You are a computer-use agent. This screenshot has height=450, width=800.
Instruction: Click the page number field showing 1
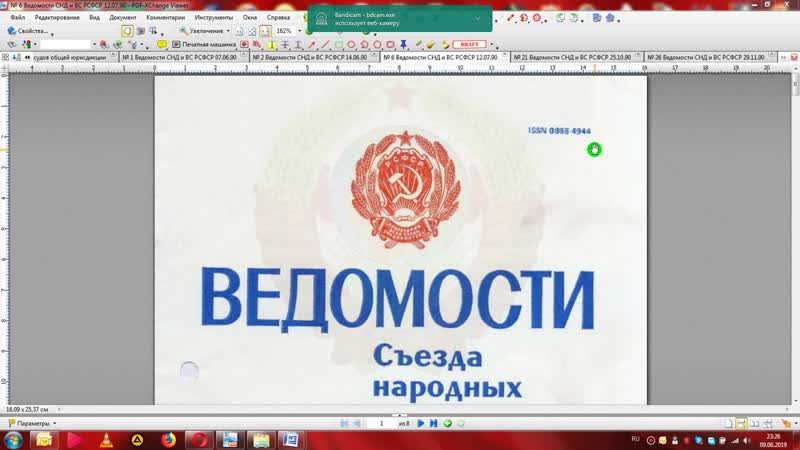click(381, 423)
